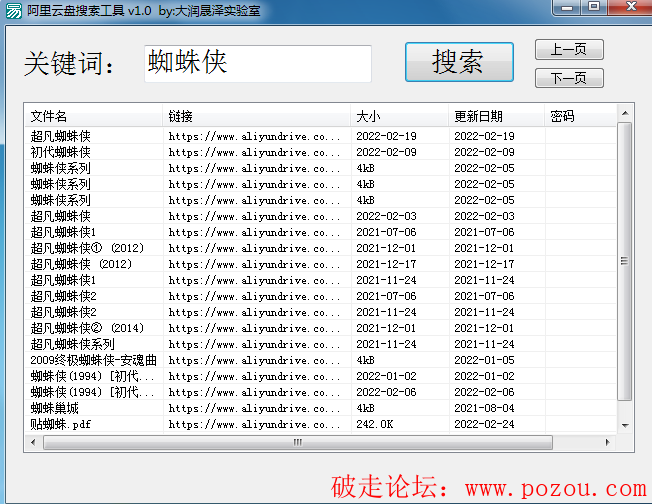Viewport: 652px width, 504px height.
Task: Select the row 初代蜘蛛侠
Action: tap(321, 152)
